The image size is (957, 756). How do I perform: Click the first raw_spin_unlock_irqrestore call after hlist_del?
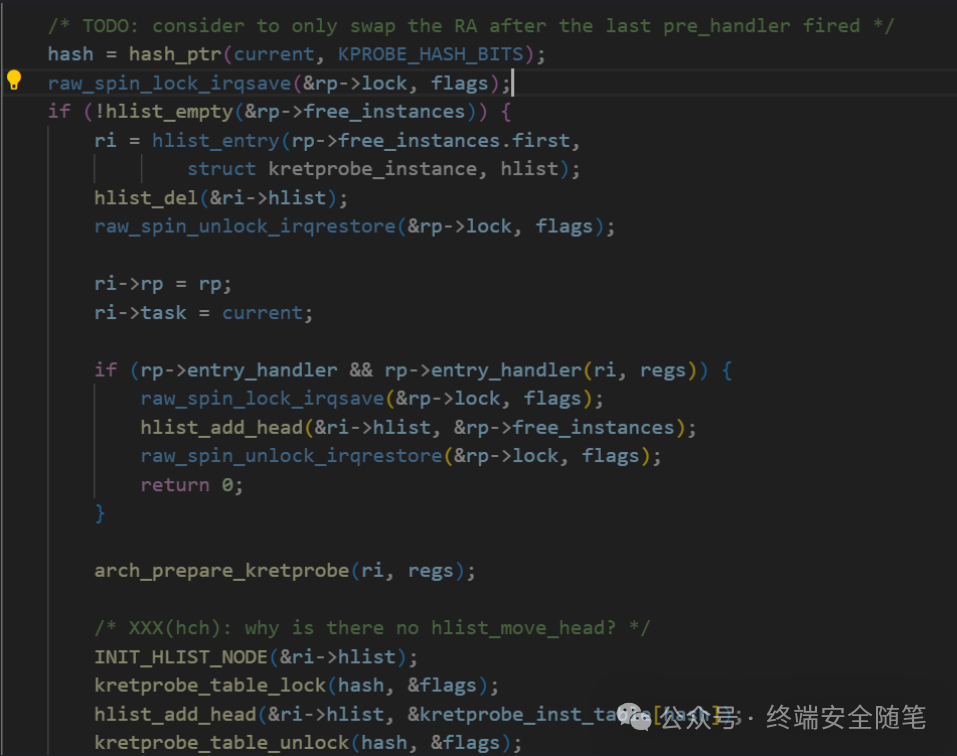point(355,226)
